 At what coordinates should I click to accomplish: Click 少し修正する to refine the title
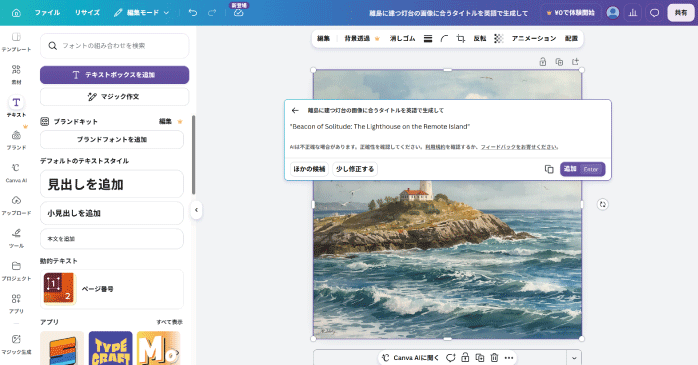click(x=355, y=169)
